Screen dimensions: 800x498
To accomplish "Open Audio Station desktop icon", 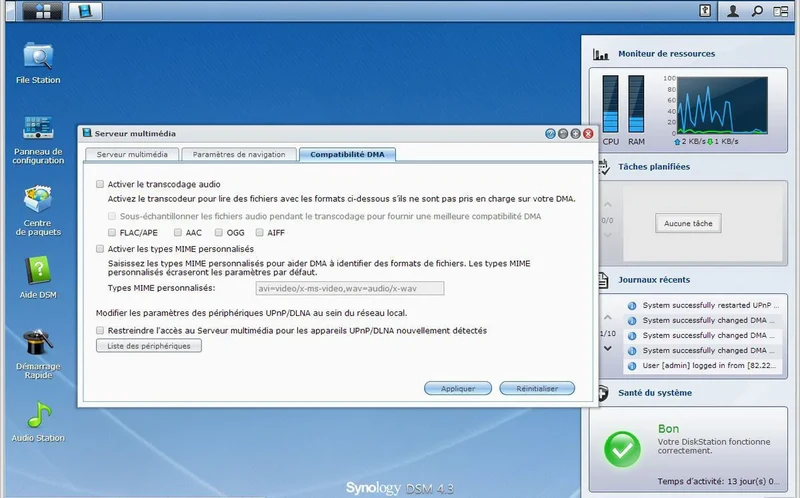I will pos(38,421).
